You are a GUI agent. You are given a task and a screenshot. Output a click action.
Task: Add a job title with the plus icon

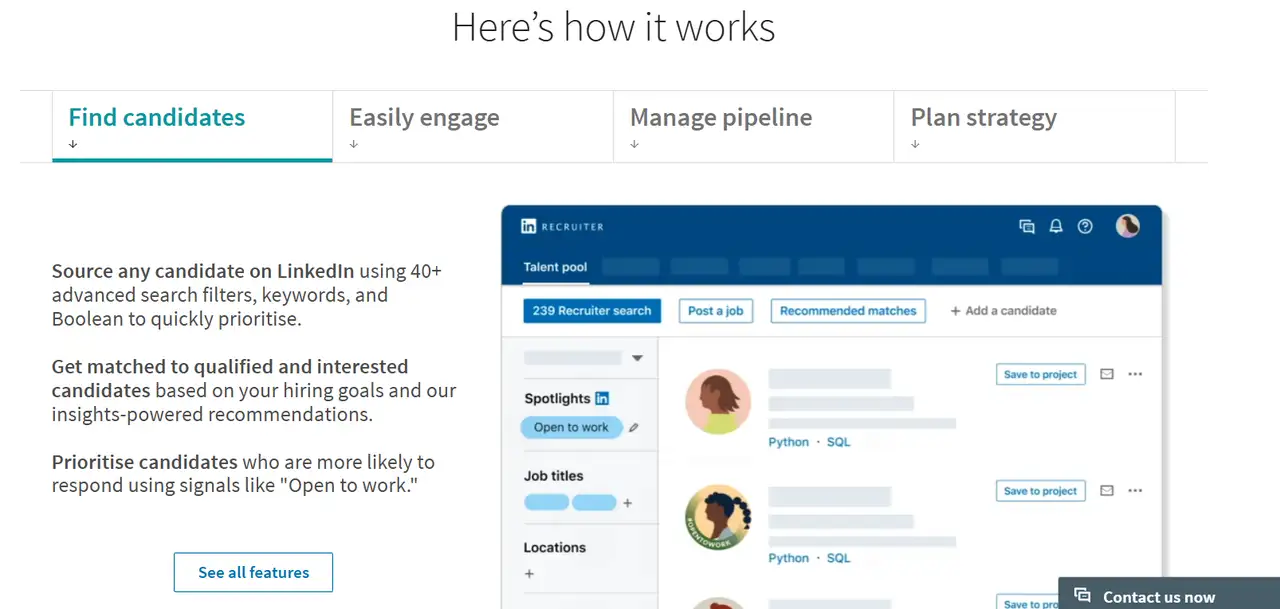pyautogui.click(x=627, y=503)
